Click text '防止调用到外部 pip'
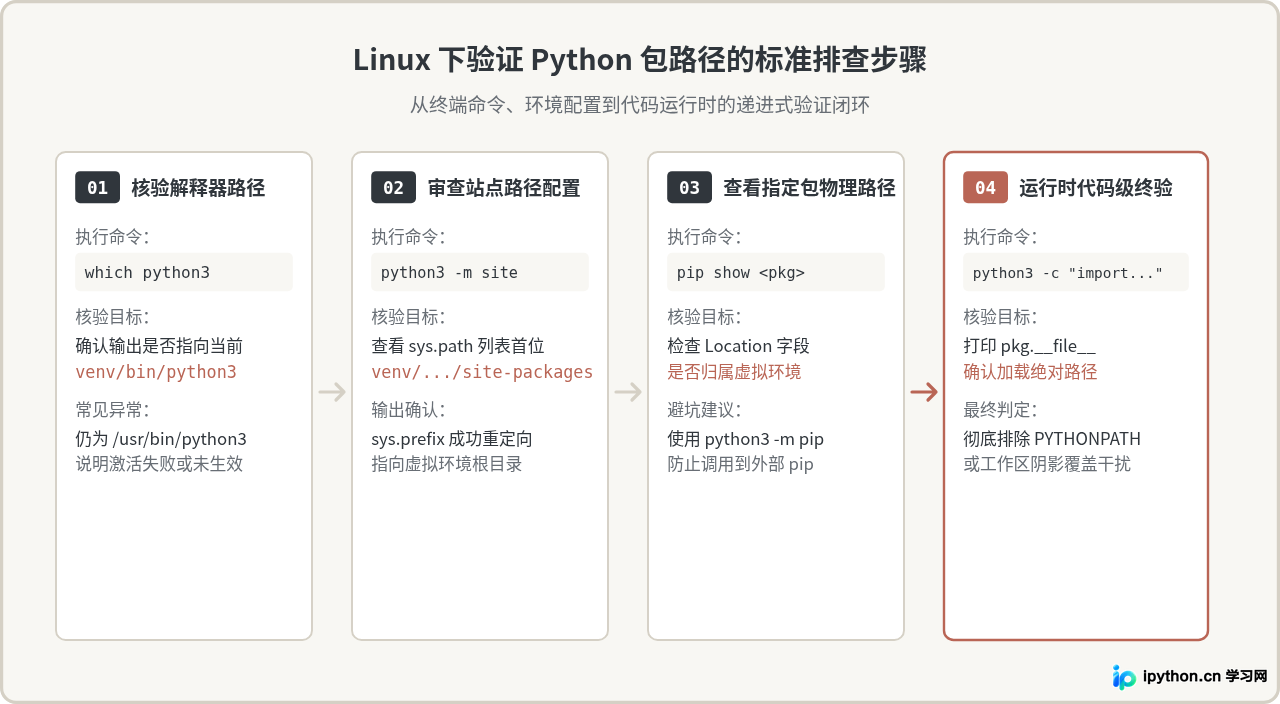This screenshot has width=1280, height=704. (x=741, y=464)
